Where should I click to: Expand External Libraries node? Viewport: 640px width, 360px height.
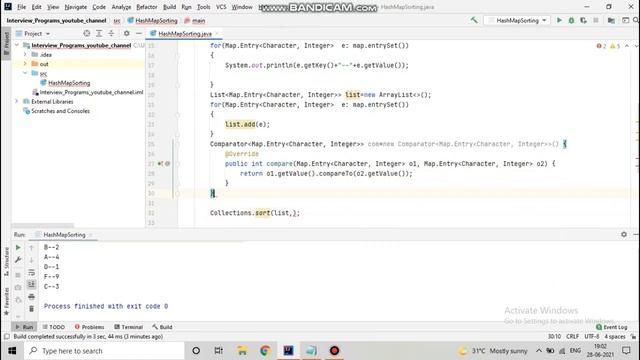point(17,101)
